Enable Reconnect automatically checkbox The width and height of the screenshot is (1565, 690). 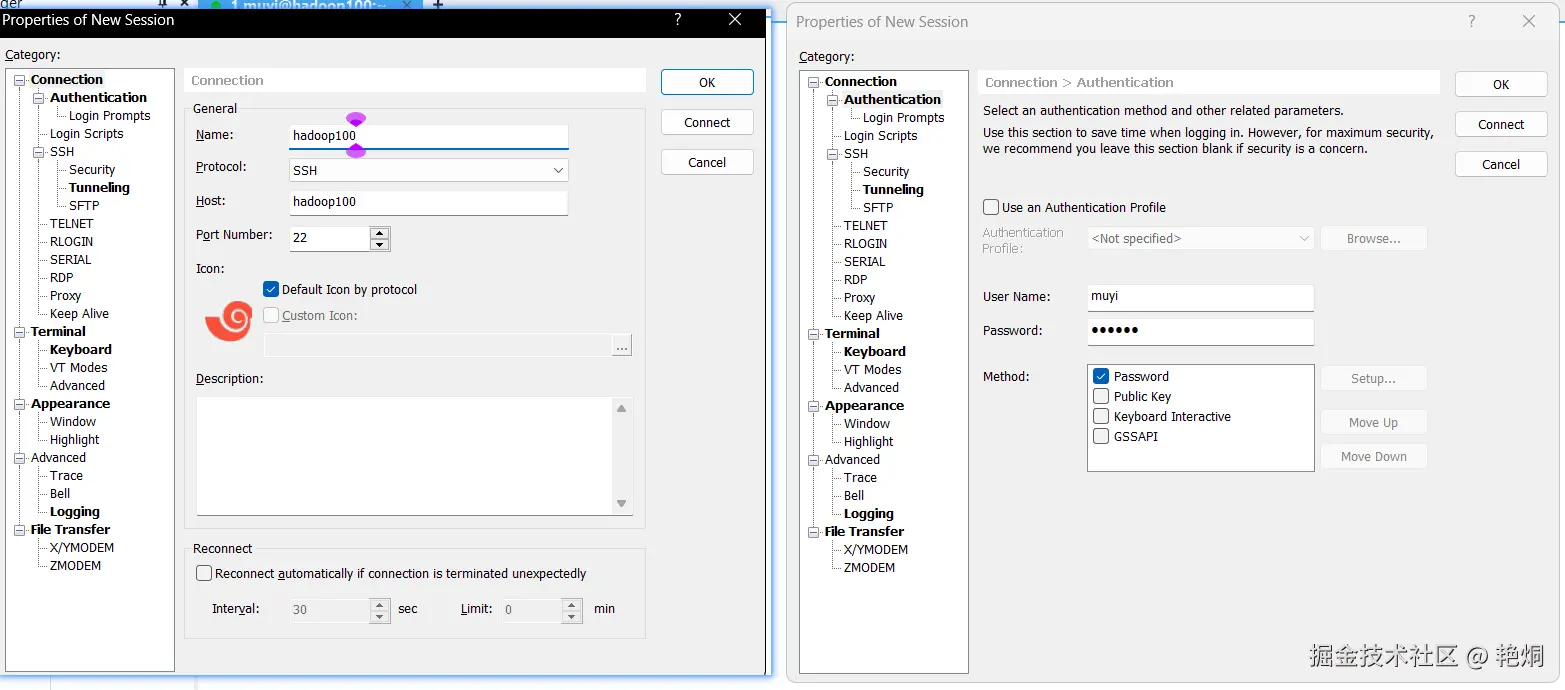(x=204, y=573)
